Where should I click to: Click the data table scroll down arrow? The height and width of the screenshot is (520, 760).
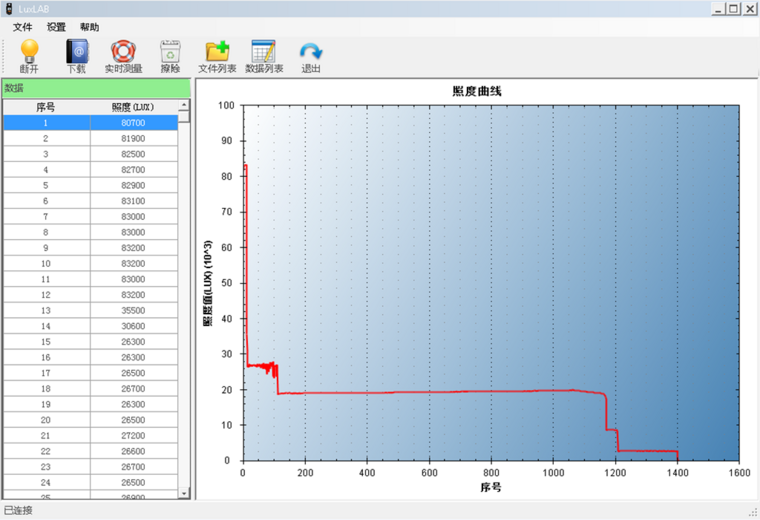tap(184, 493)
